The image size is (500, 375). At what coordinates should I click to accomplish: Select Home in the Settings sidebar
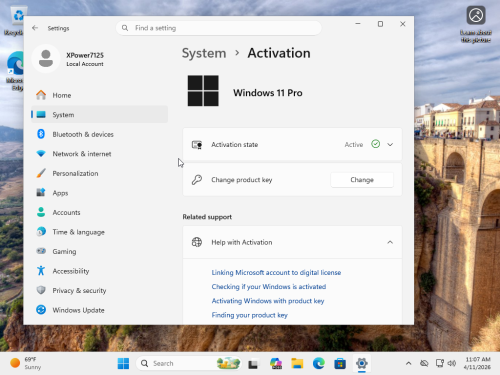coord(99,95)
